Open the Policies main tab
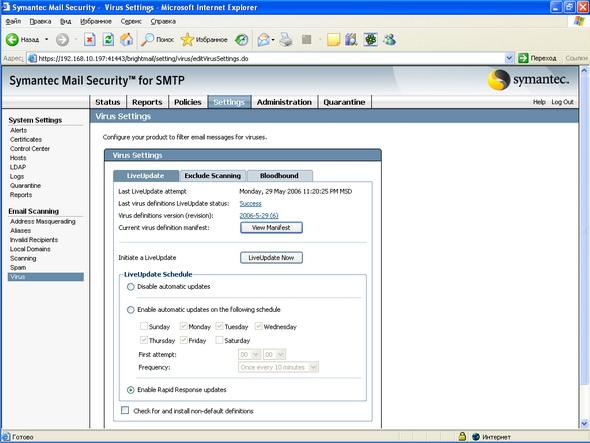The height and width of the screenshot is (443, 590). click(188, 102)
